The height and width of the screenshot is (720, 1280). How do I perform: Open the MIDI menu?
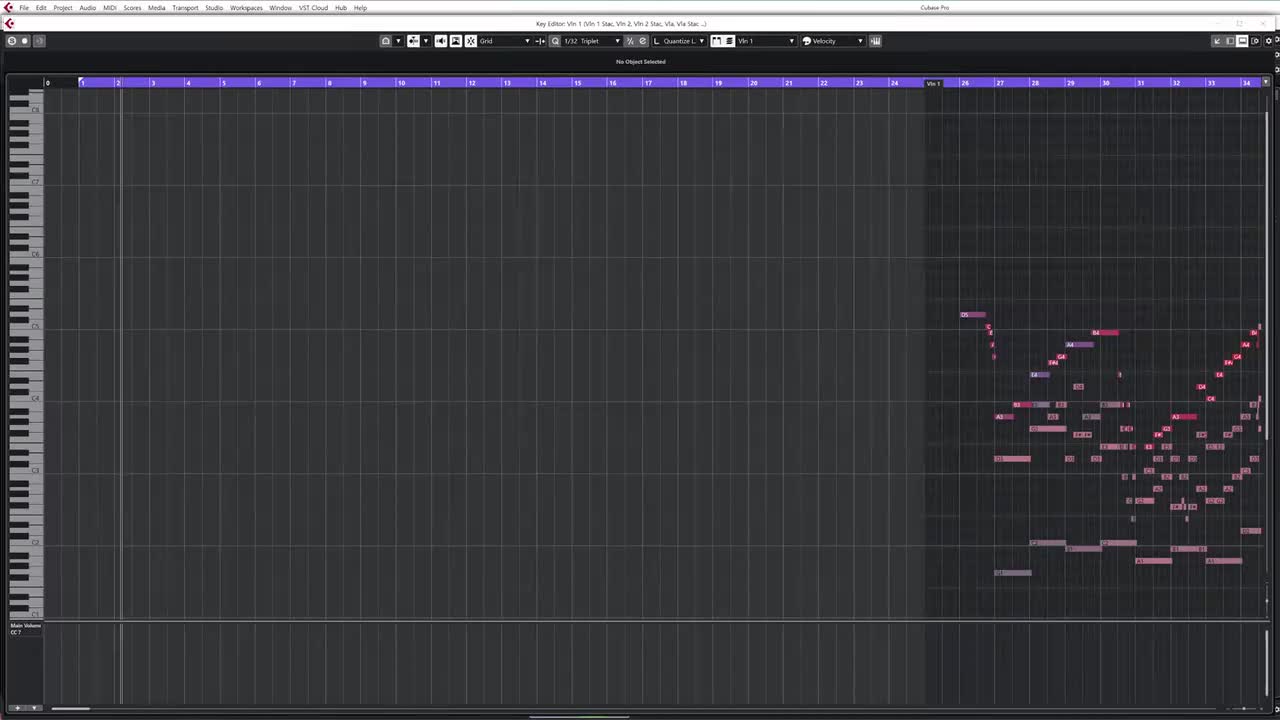(x=110, y=8)
